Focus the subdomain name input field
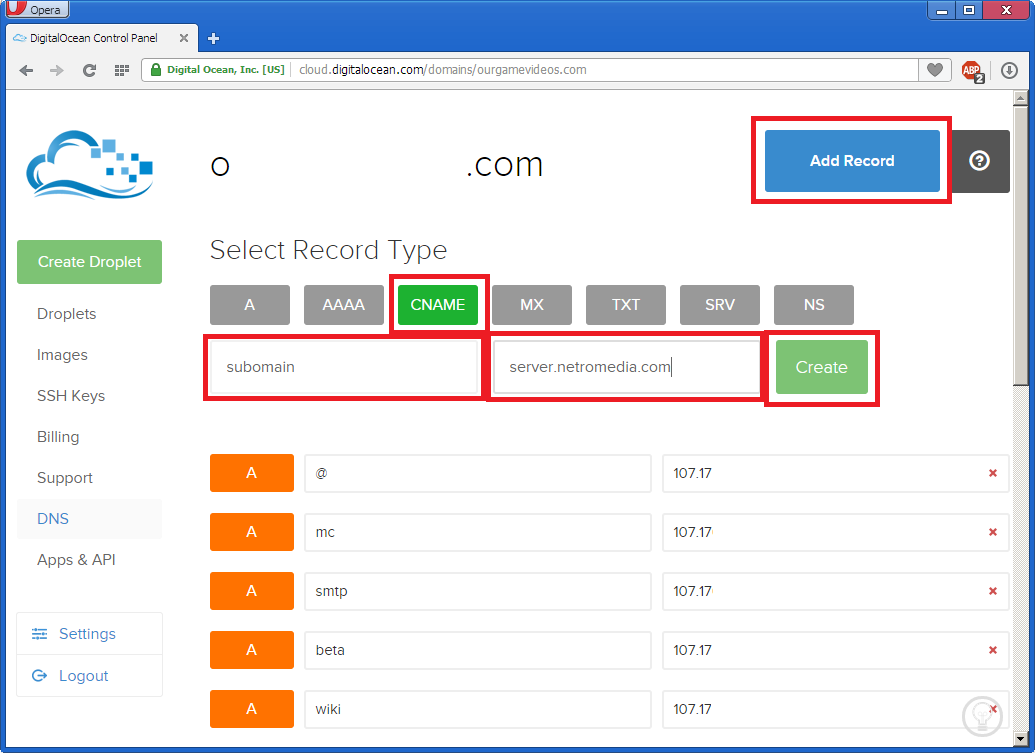The image size is (1035, 753). (x=344, y=367)
